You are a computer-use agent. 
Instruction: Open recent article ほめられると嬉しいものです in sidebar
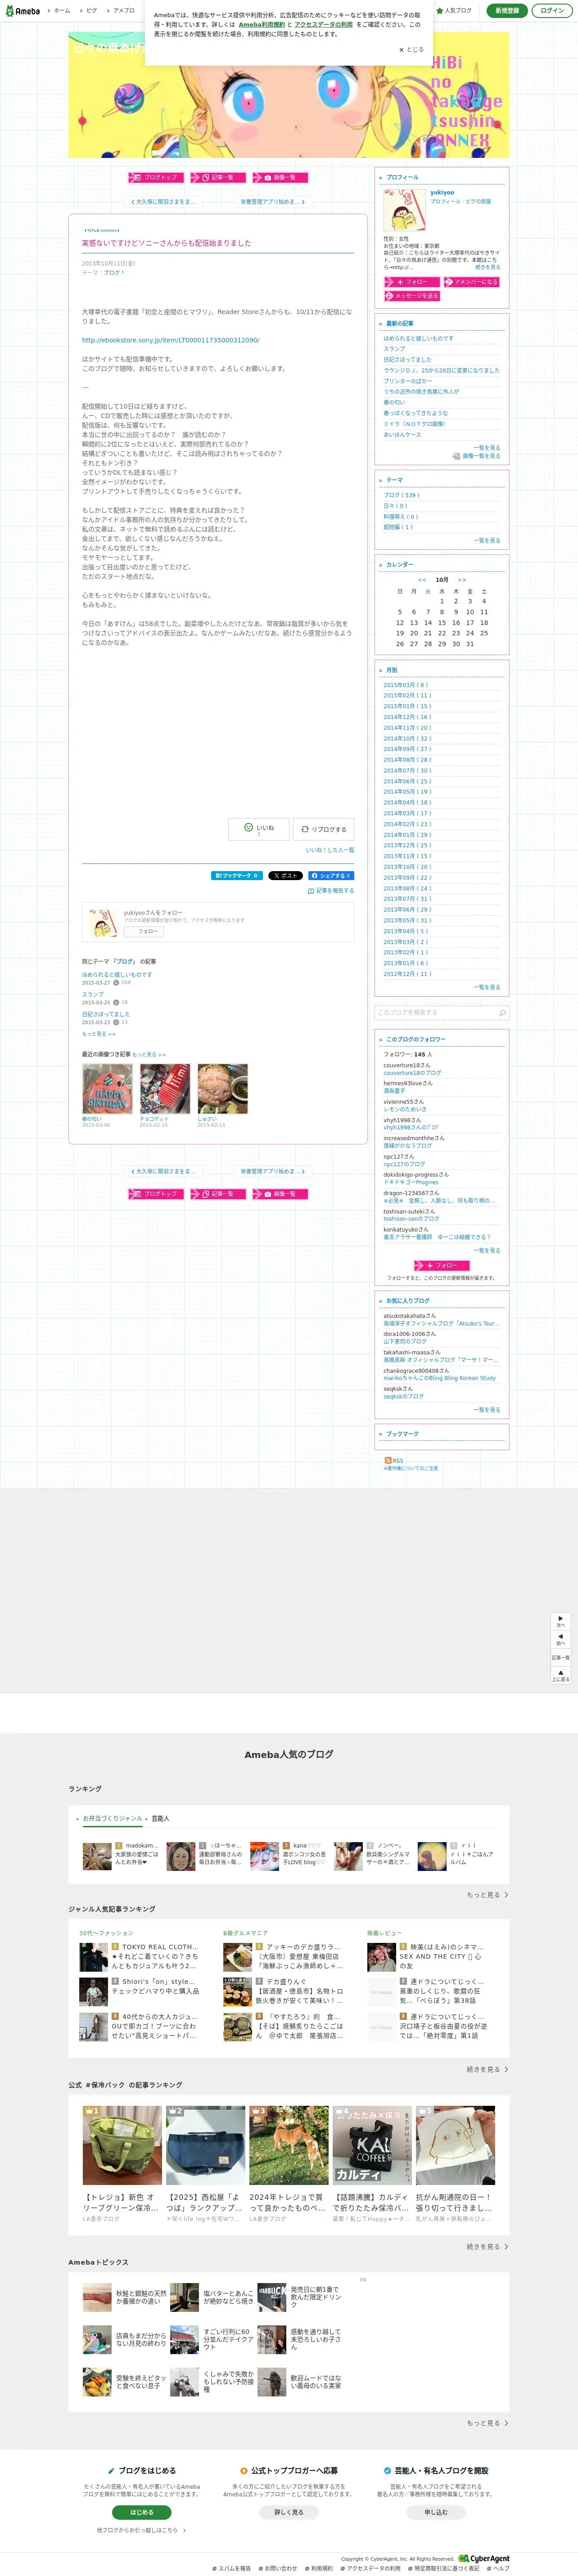click(x=418, y=338)
